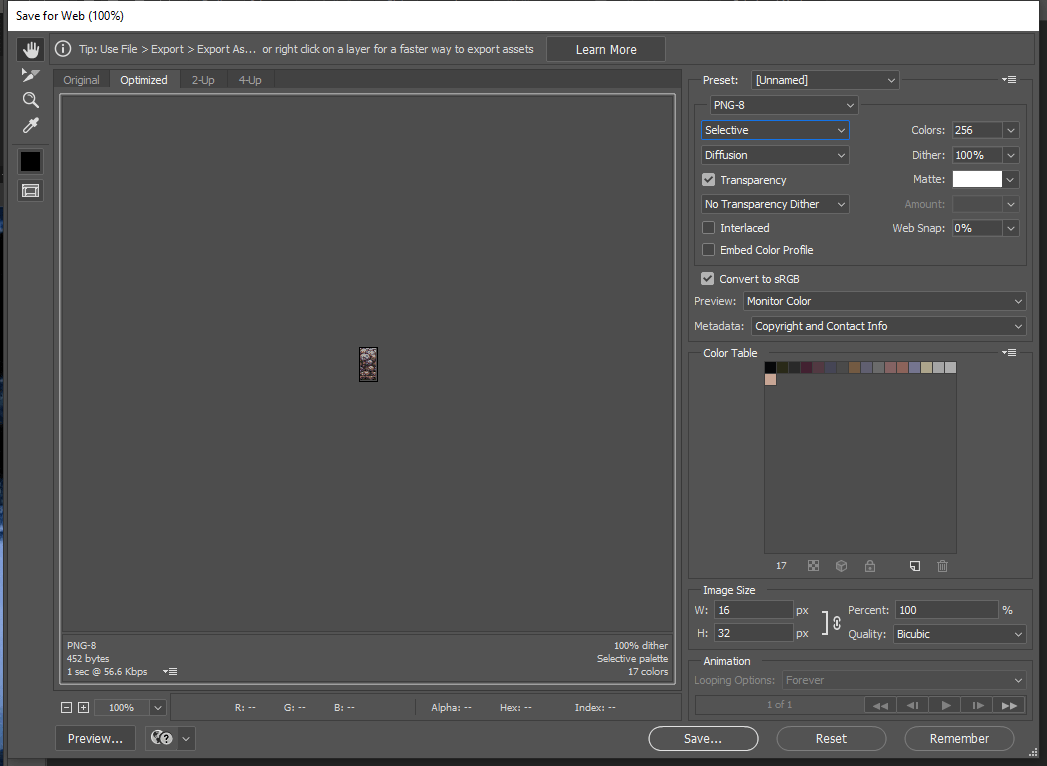This screenshot has height=766, width=1047.
Task: Select the Eyedropper tool
Action: coord(31,126)
